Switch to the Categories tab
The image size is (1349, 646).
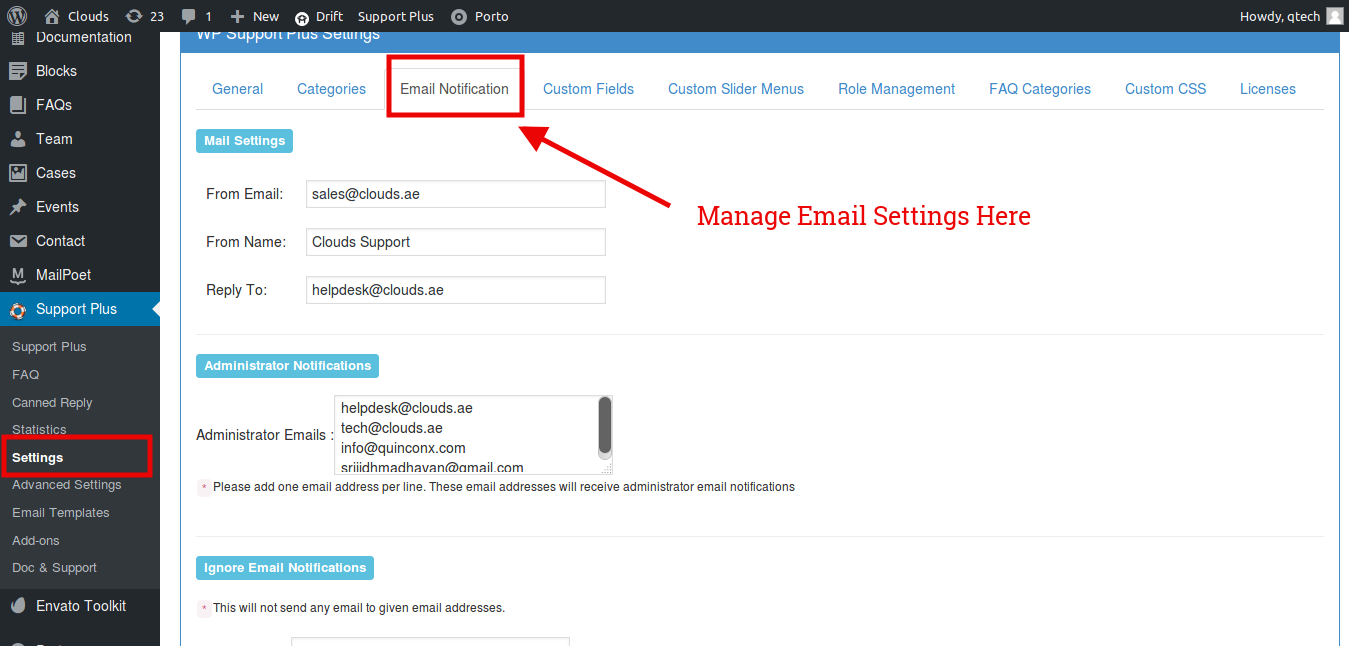(332, 89)
